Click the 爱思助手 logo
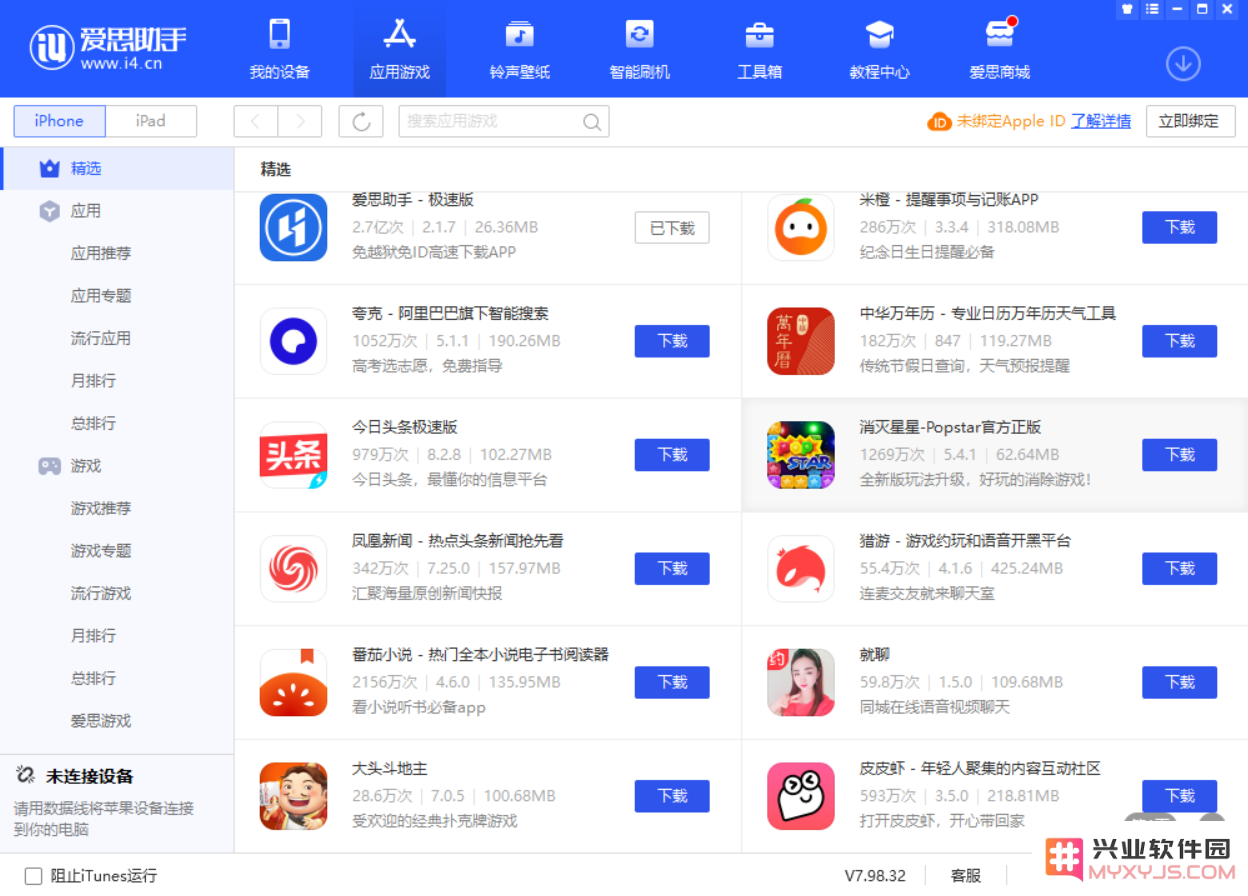This screenshot has width=1248, height=896. pyautogui.click(x=108, y=47)
